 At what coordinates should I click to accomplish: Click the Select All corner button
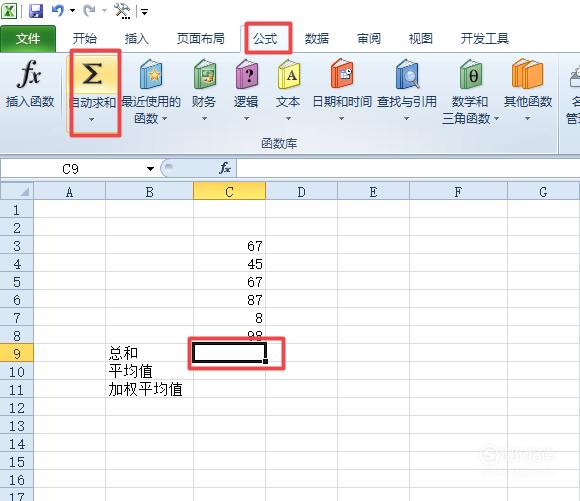tap(17, 191)
